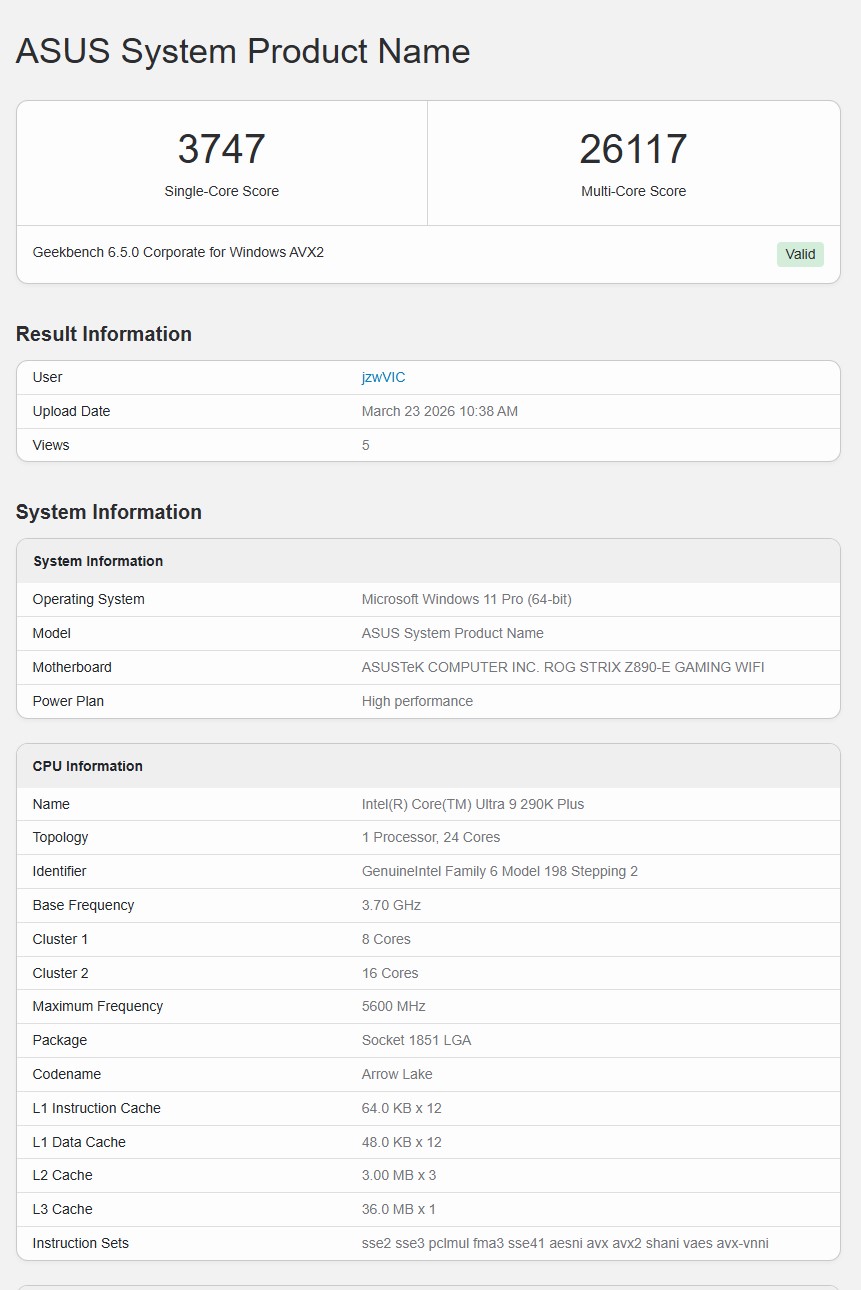
Task: Select the Multi-Core Score value 26117
Action: [x=634, y=148]
